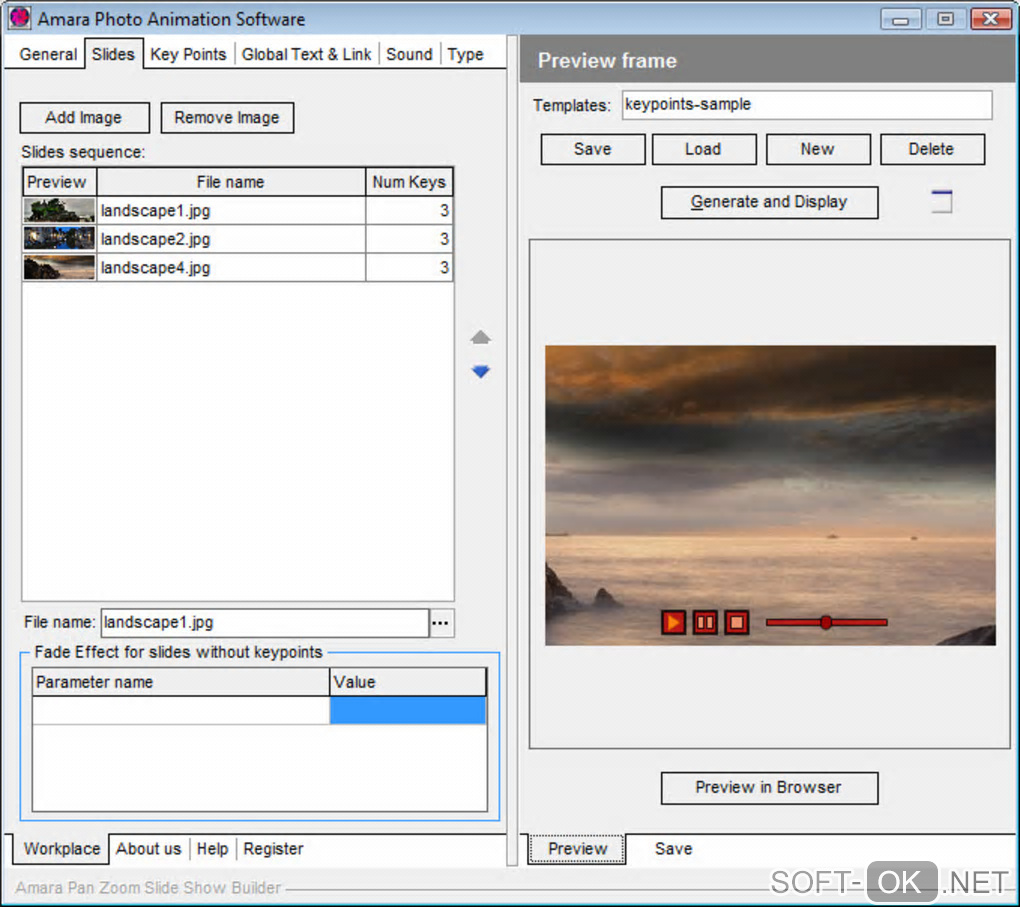This screenshot has height=907, width=1020.
Task: Select the landscape1.jpg file name row
Action: [x=231, y=210]
